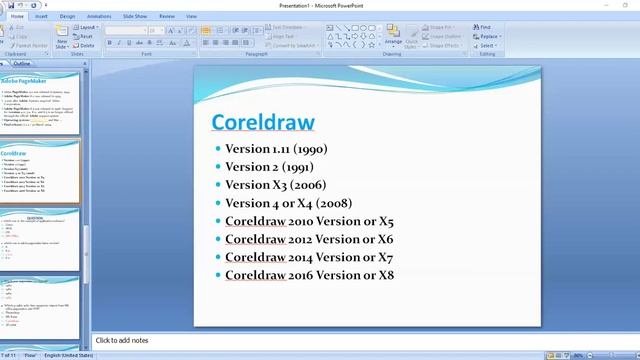Select the Arrow line shape
This screenshot has height=360, width=640.
347,28
